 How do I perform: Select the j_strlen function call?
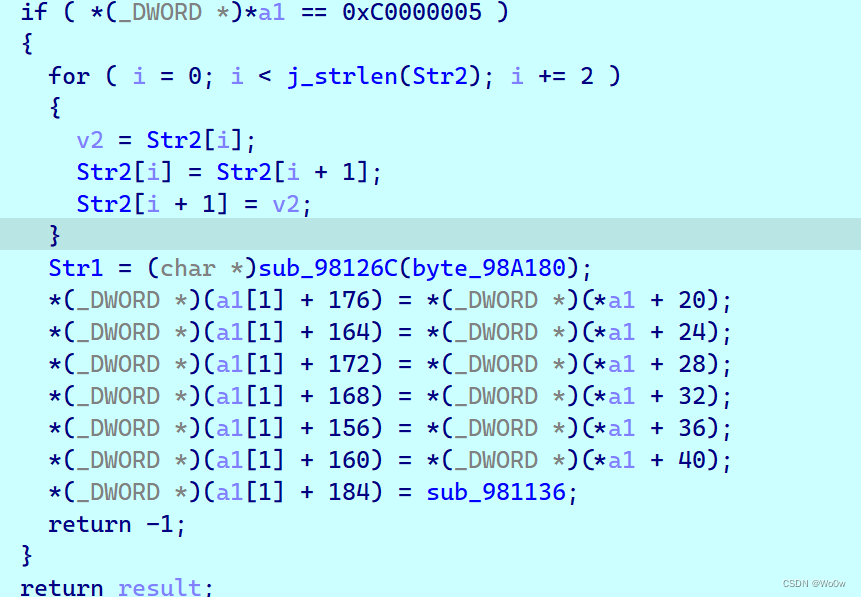pos(342,76)
